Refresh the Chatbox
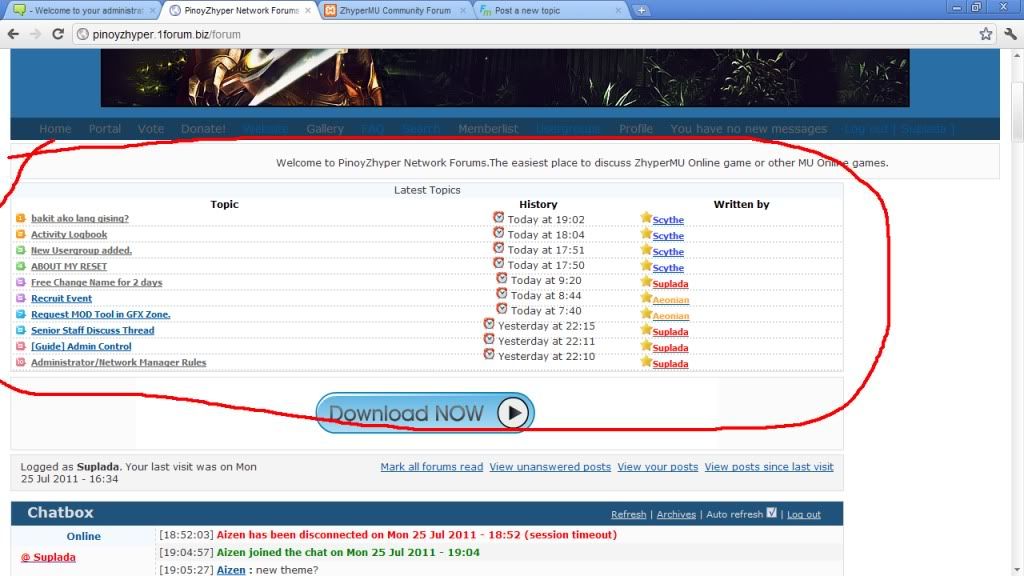Screen dimensions: 1024x576 click(x=628, y=515)
